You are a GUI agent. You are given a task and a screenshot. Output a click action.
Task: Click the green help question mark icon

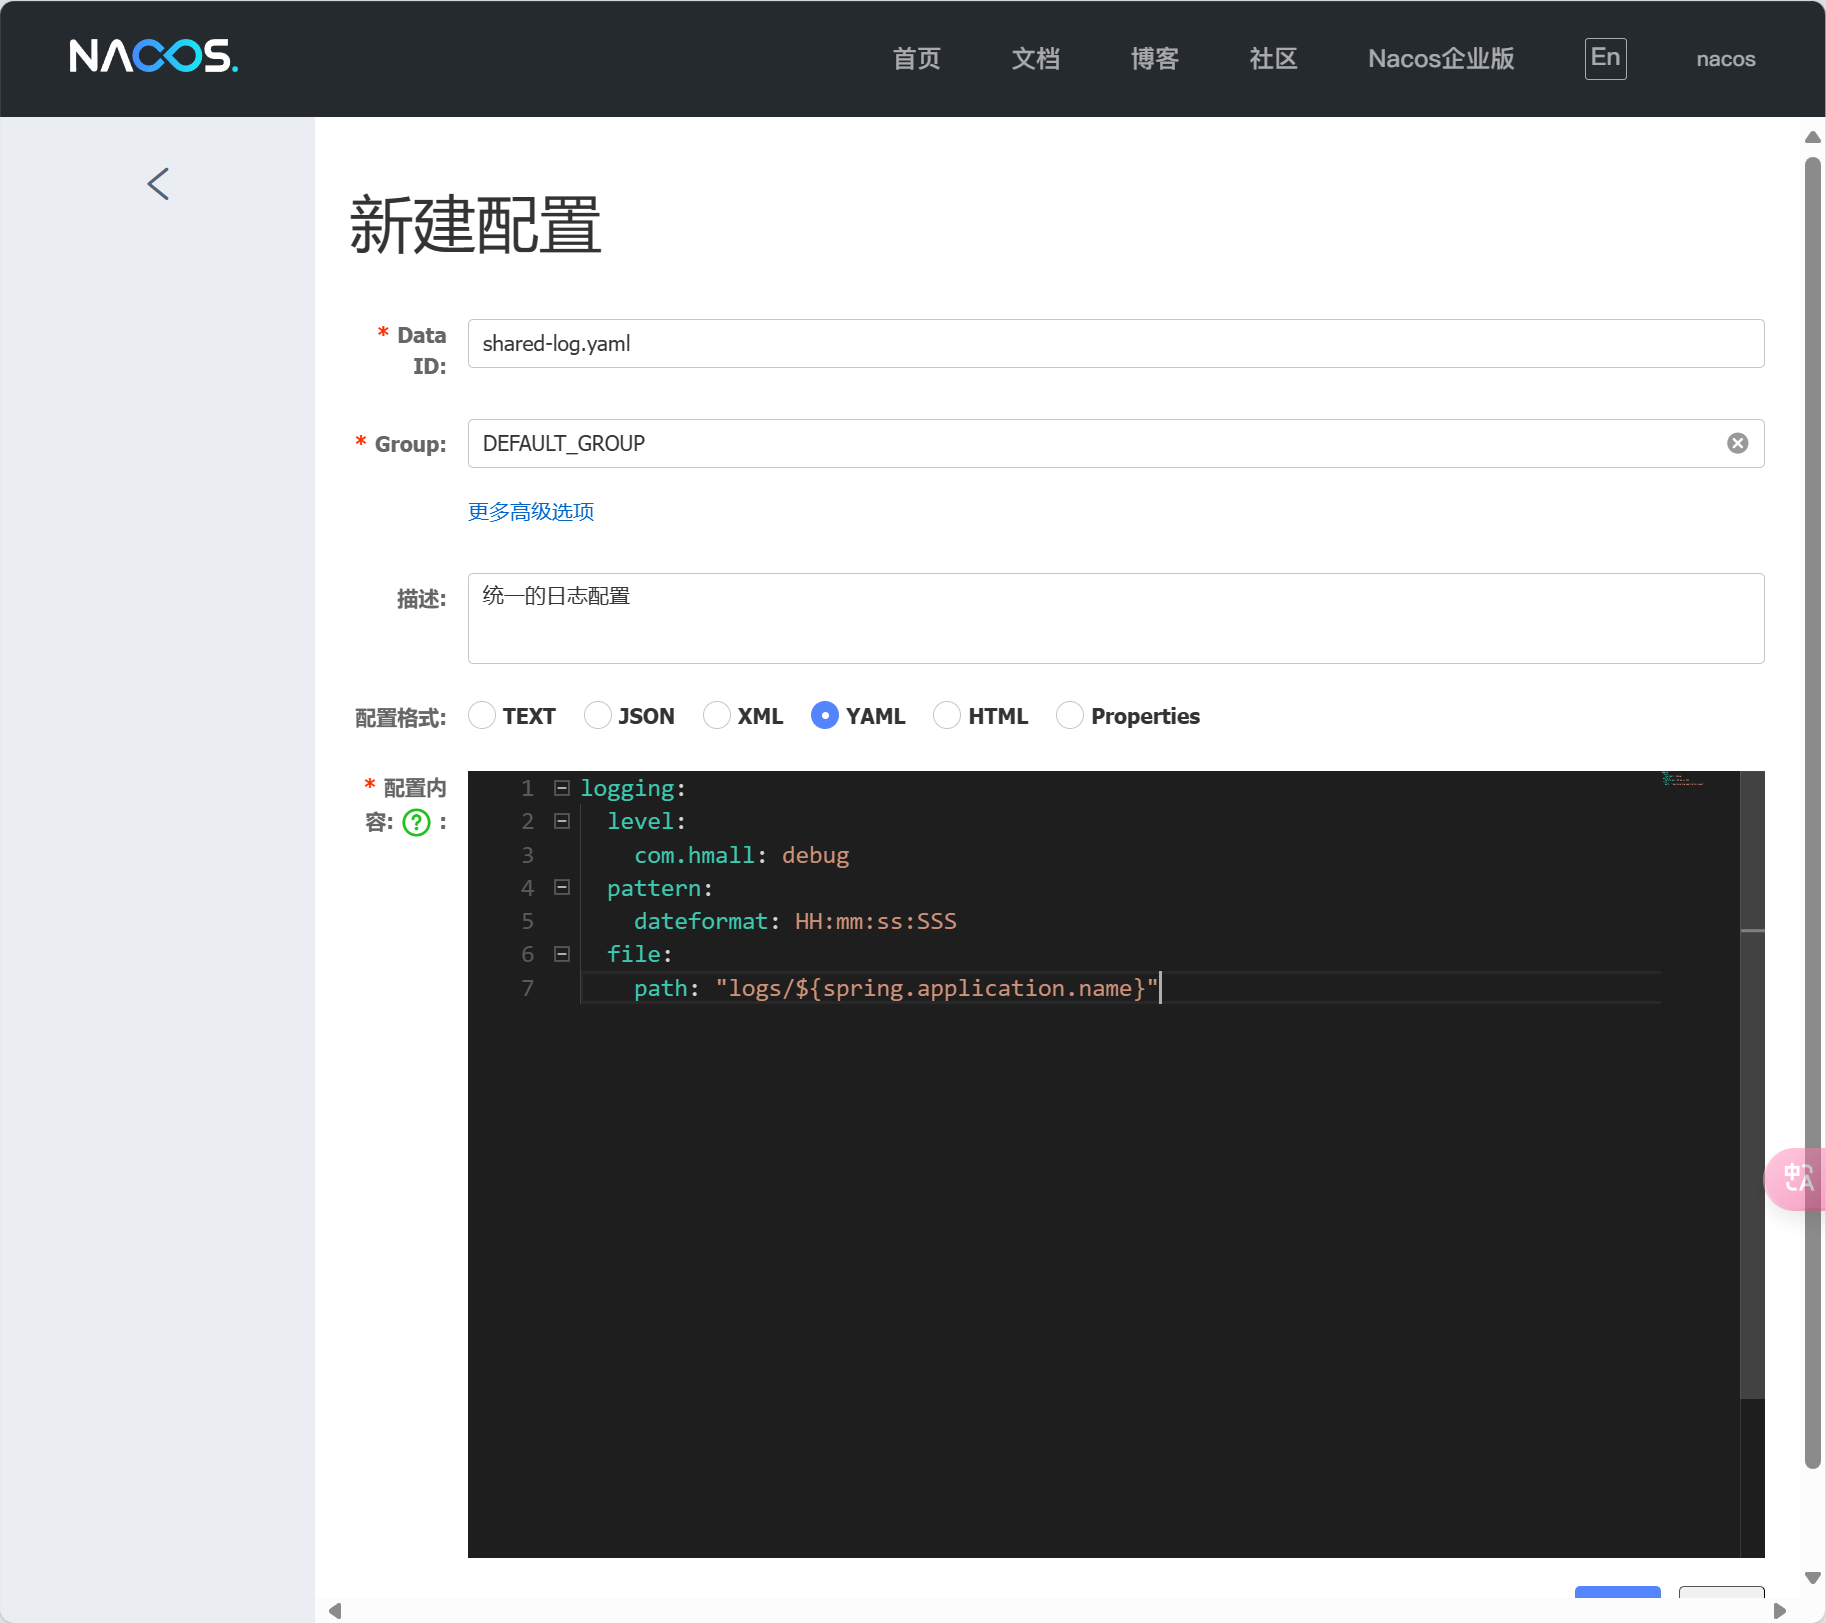(x=416, y=822)
